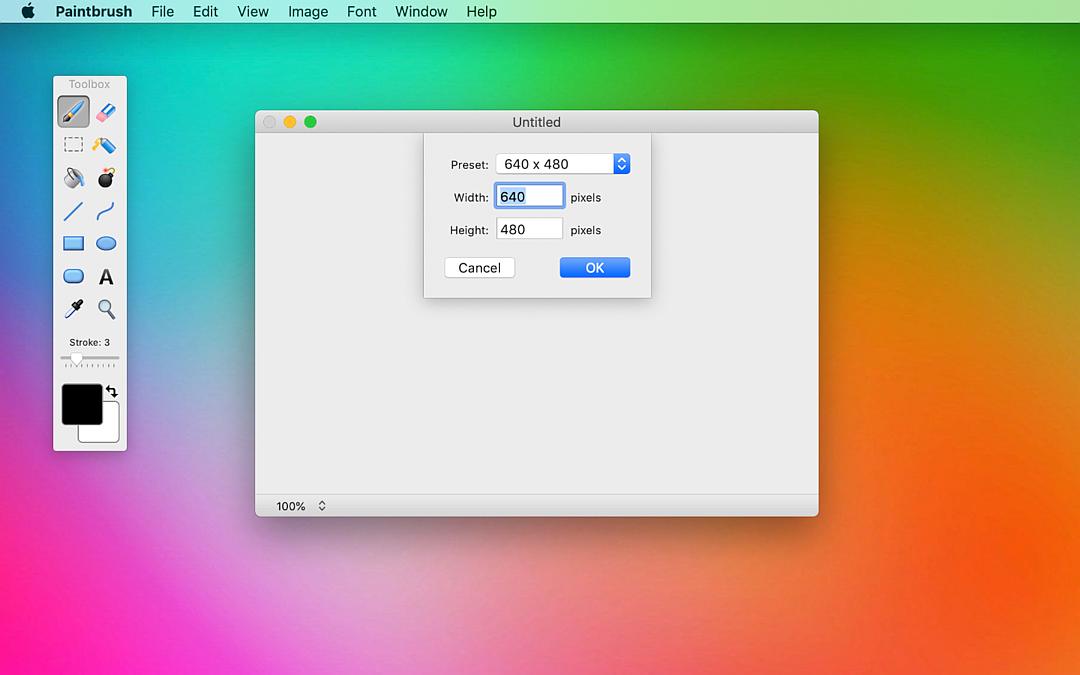
Task: Adjust the Stroke width slider
Action: [90, 358]
